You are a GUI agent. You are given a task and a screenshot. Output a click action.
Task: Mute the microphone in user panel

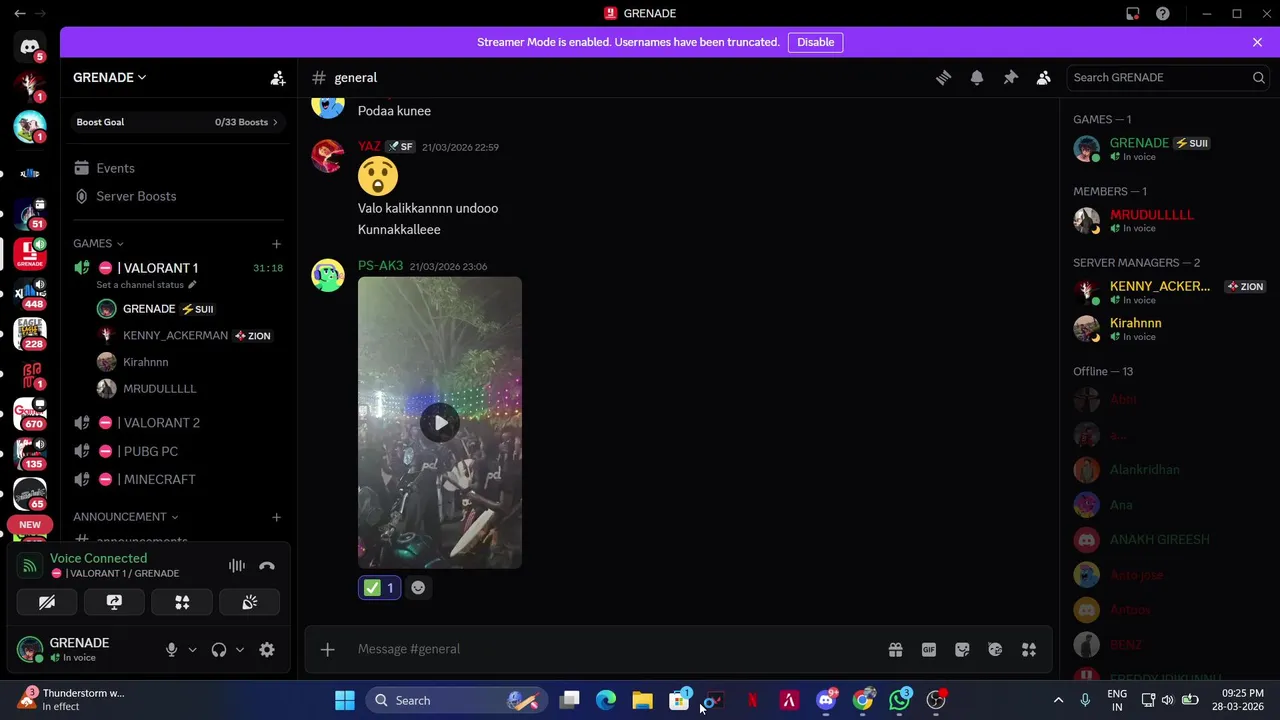(x=172, y=650)
